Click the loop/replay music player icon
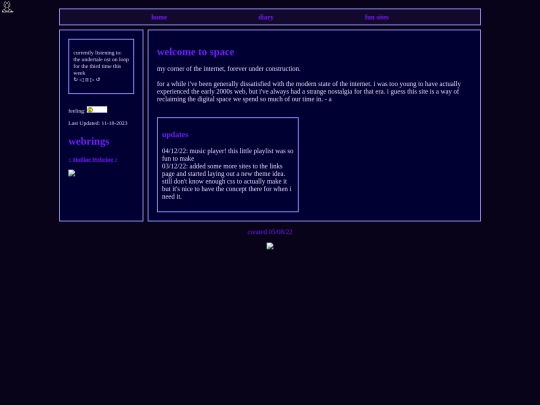 pyautogui.click(x=98, y=79)
